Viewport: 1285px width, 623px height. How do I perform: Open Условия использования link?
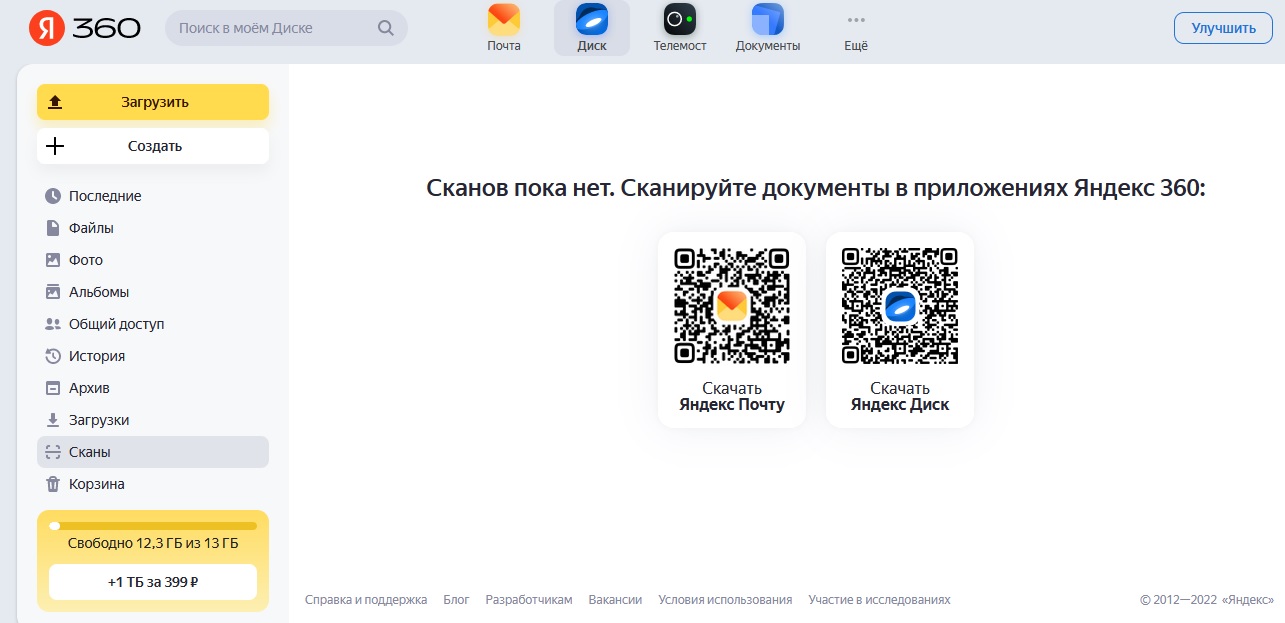725,600
